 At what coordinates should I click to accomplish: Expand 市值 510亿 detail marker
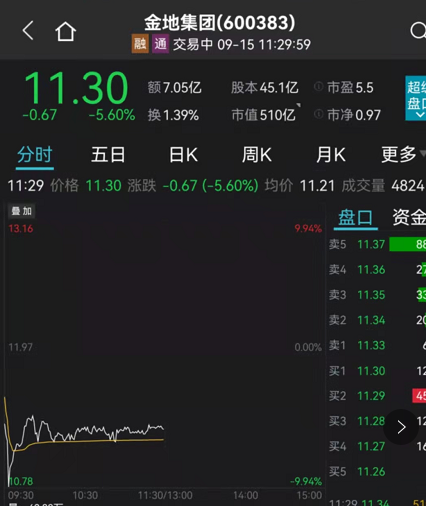pyautogui.click(x=298, y=105)
